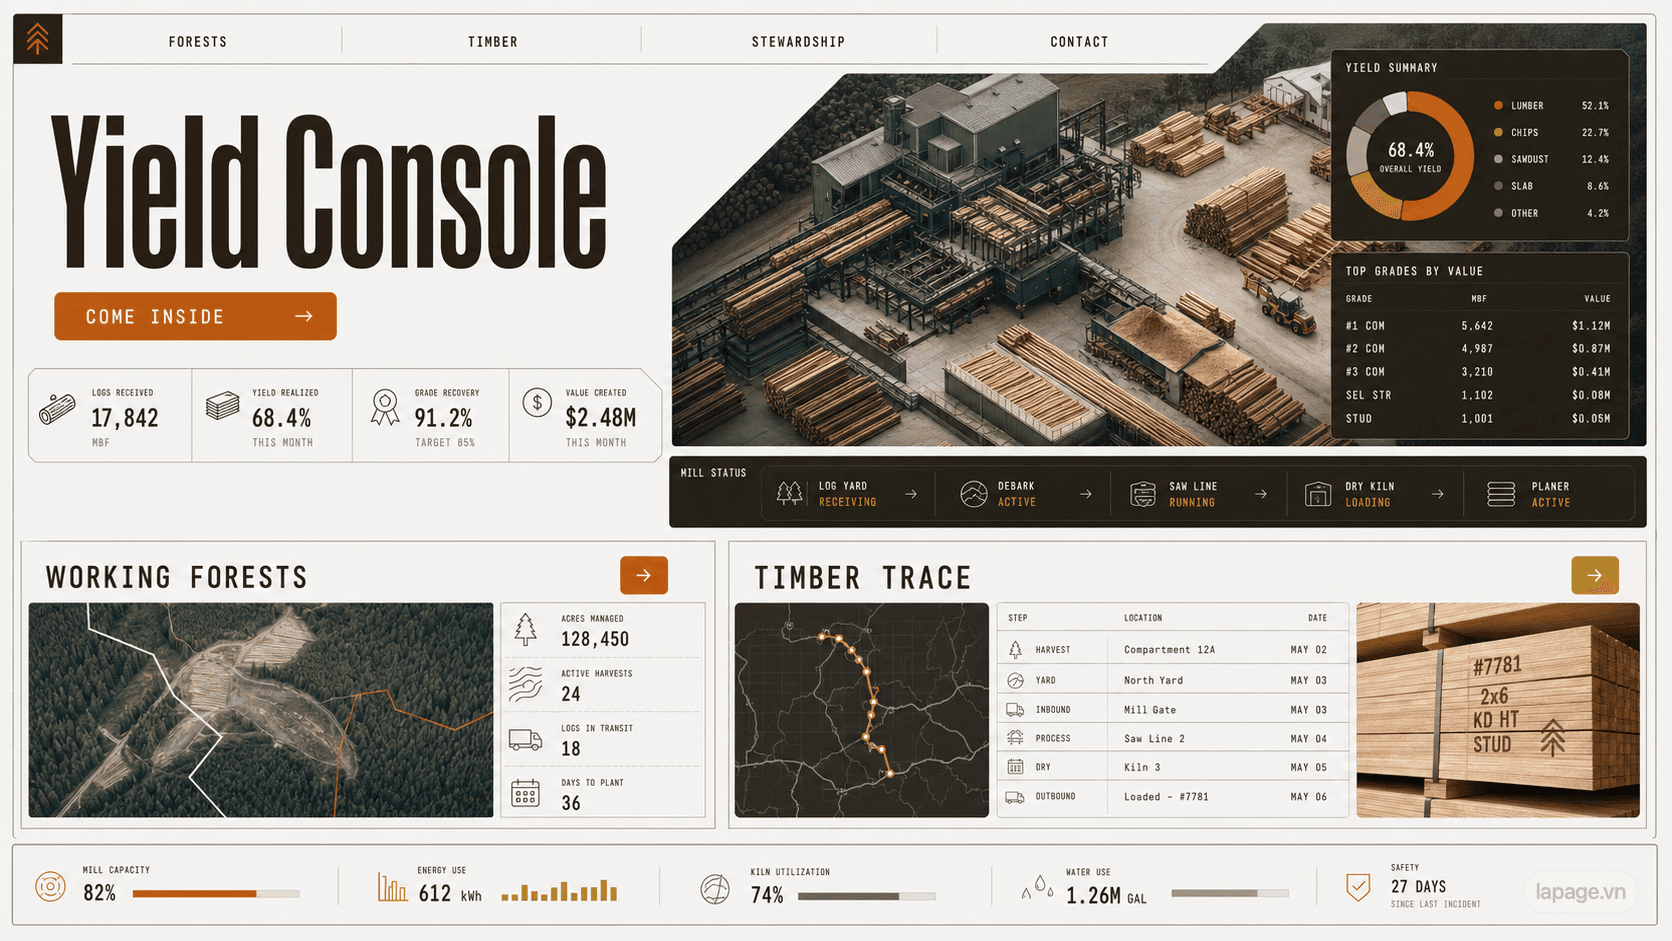Click the Outbound truck step icon
1672x941 pixels.
pos(1015,797)
